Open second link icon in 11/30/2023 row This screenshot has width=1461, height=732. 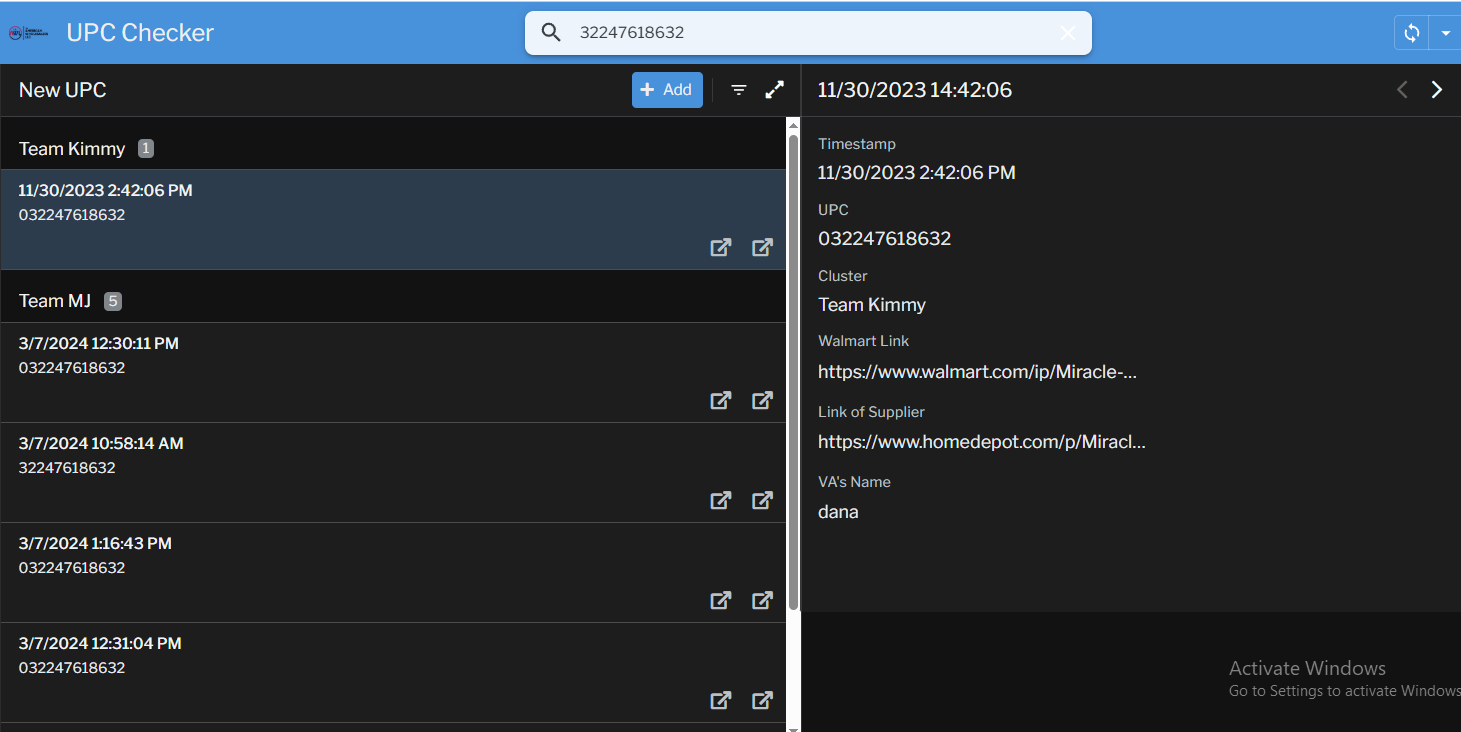coord(763,247)
